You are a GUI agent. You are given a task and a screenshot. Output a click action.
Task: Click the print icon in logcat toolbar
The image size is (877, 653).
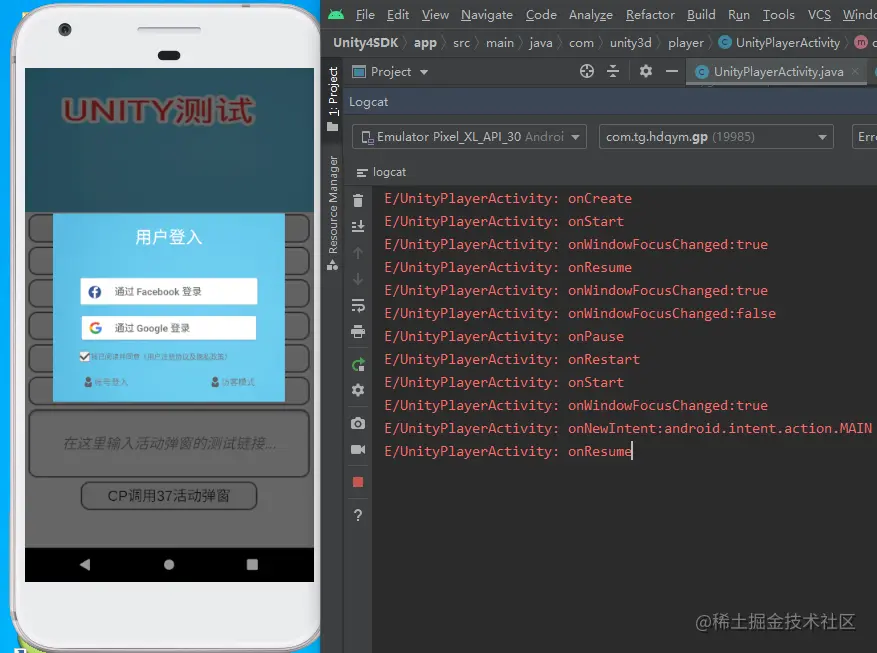click(x=358, y=332)
